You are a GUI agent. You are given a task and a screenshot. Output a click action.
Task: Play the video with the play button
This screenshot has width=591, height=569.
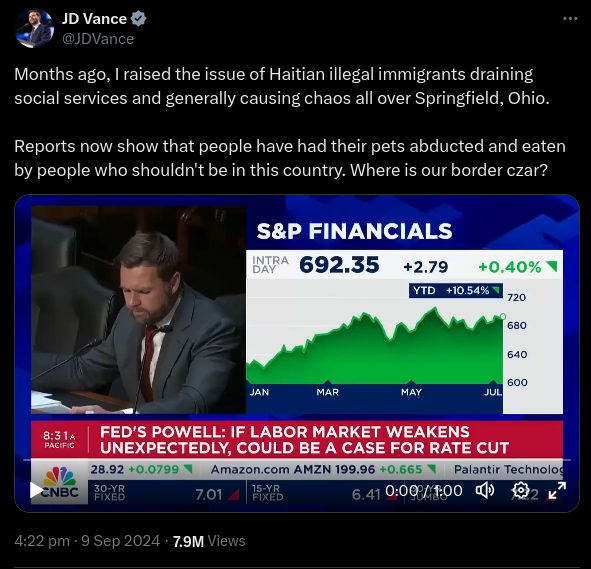37,490
